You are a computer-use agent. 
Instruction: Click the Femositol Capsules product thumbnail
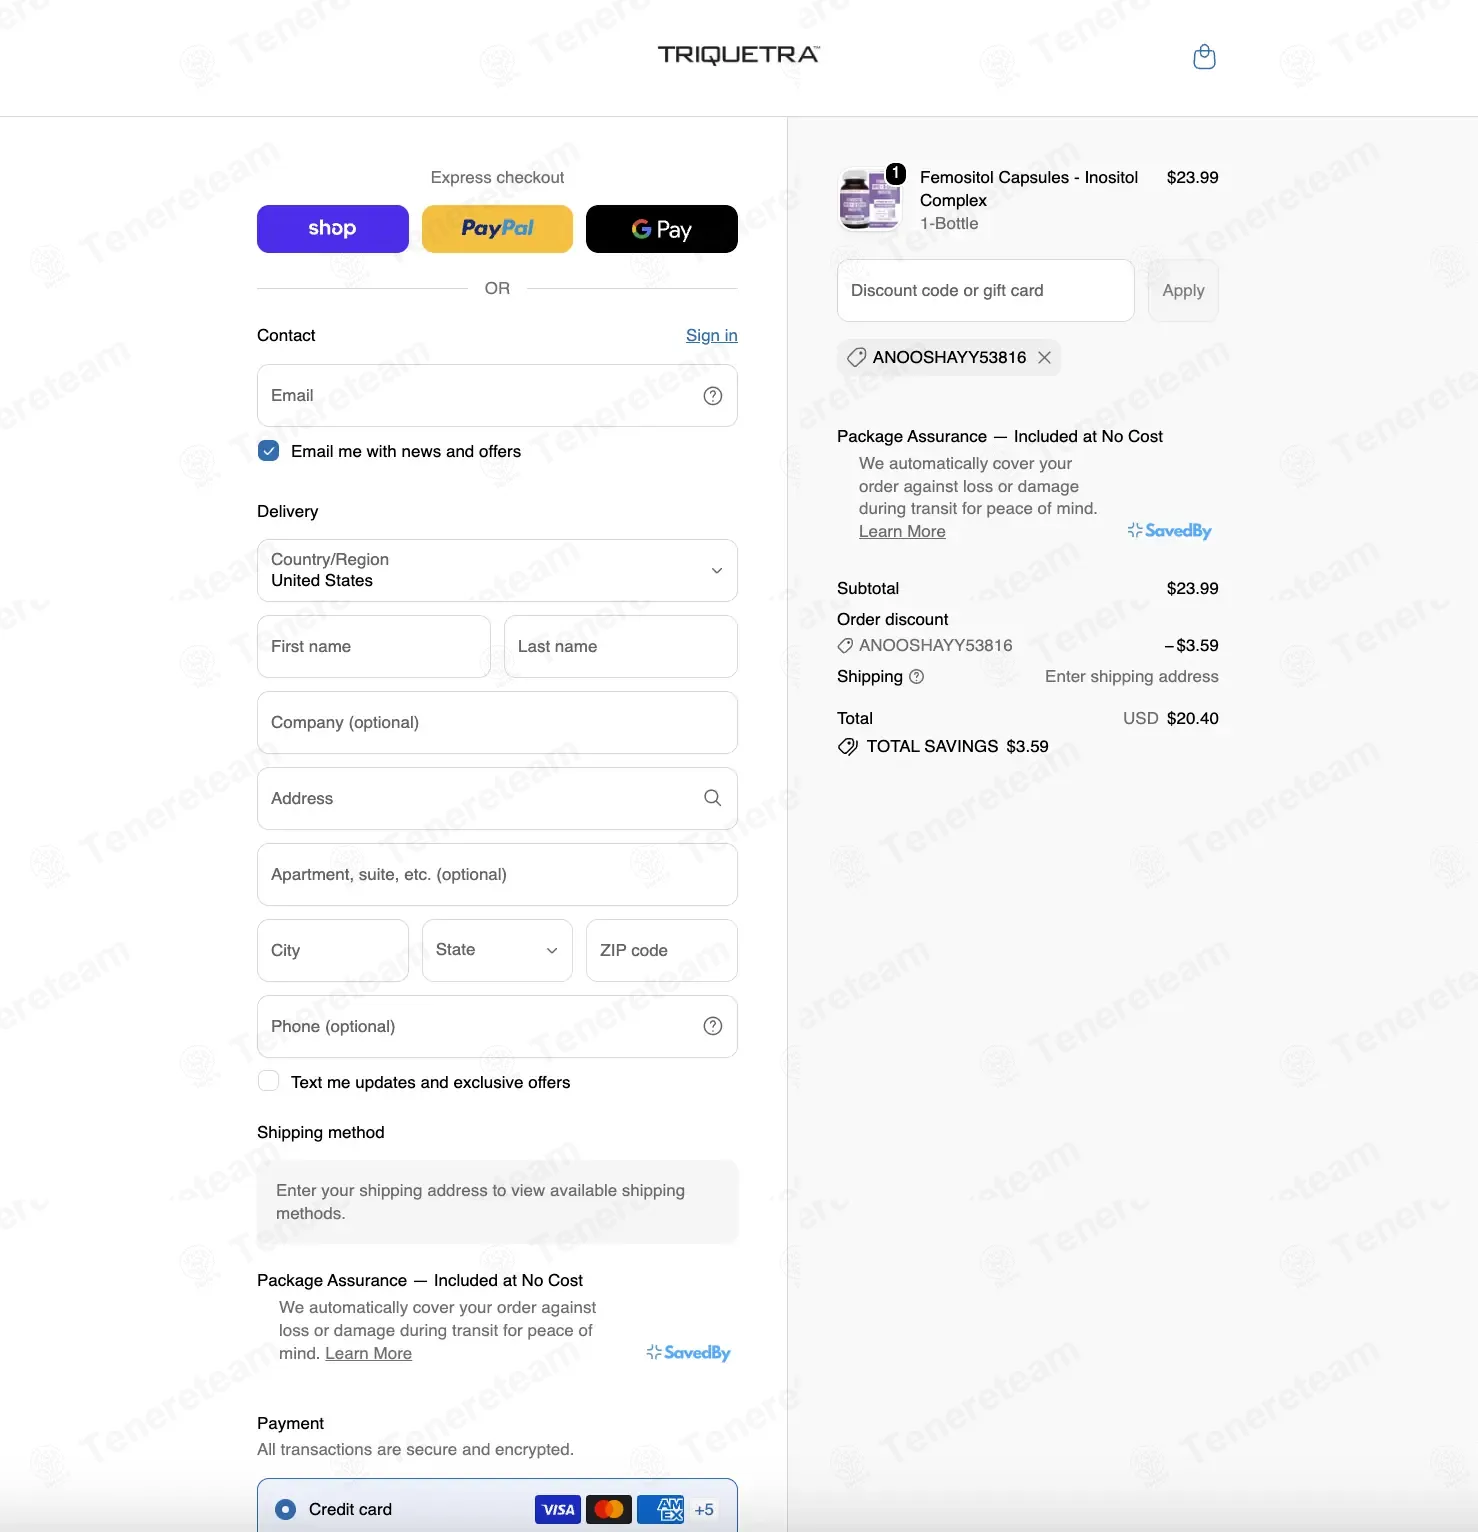coord(869,199)
